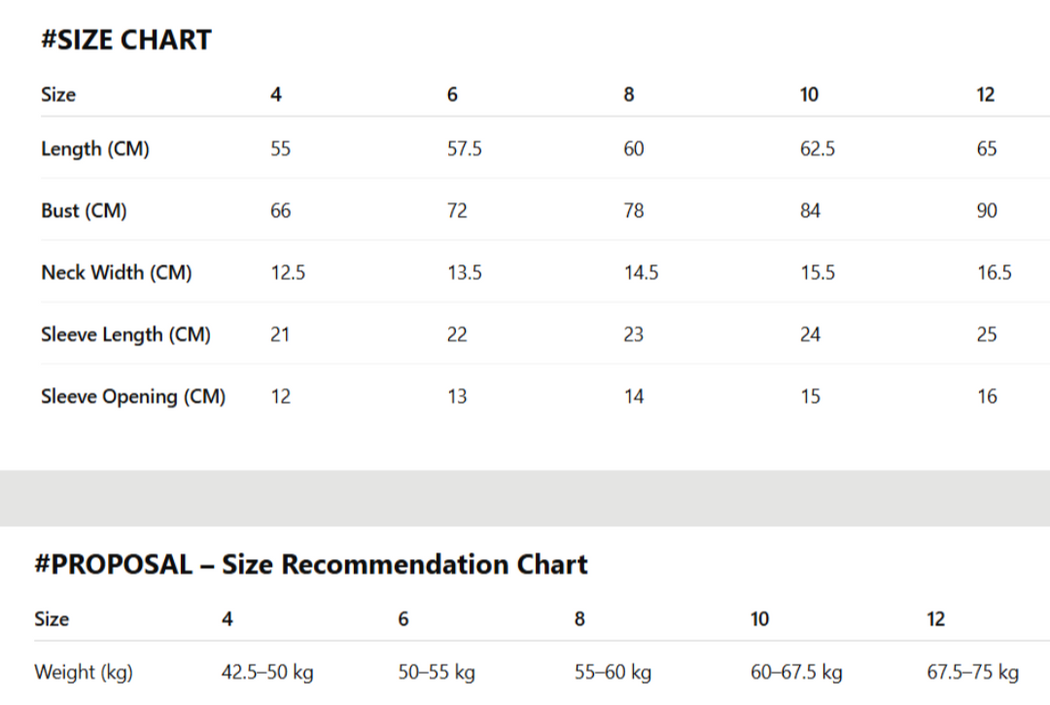This screenshot has width=1050, height=705.
Task: Click the neck width value 12.5
Action: pyautogui.click(x=288, y=273)
